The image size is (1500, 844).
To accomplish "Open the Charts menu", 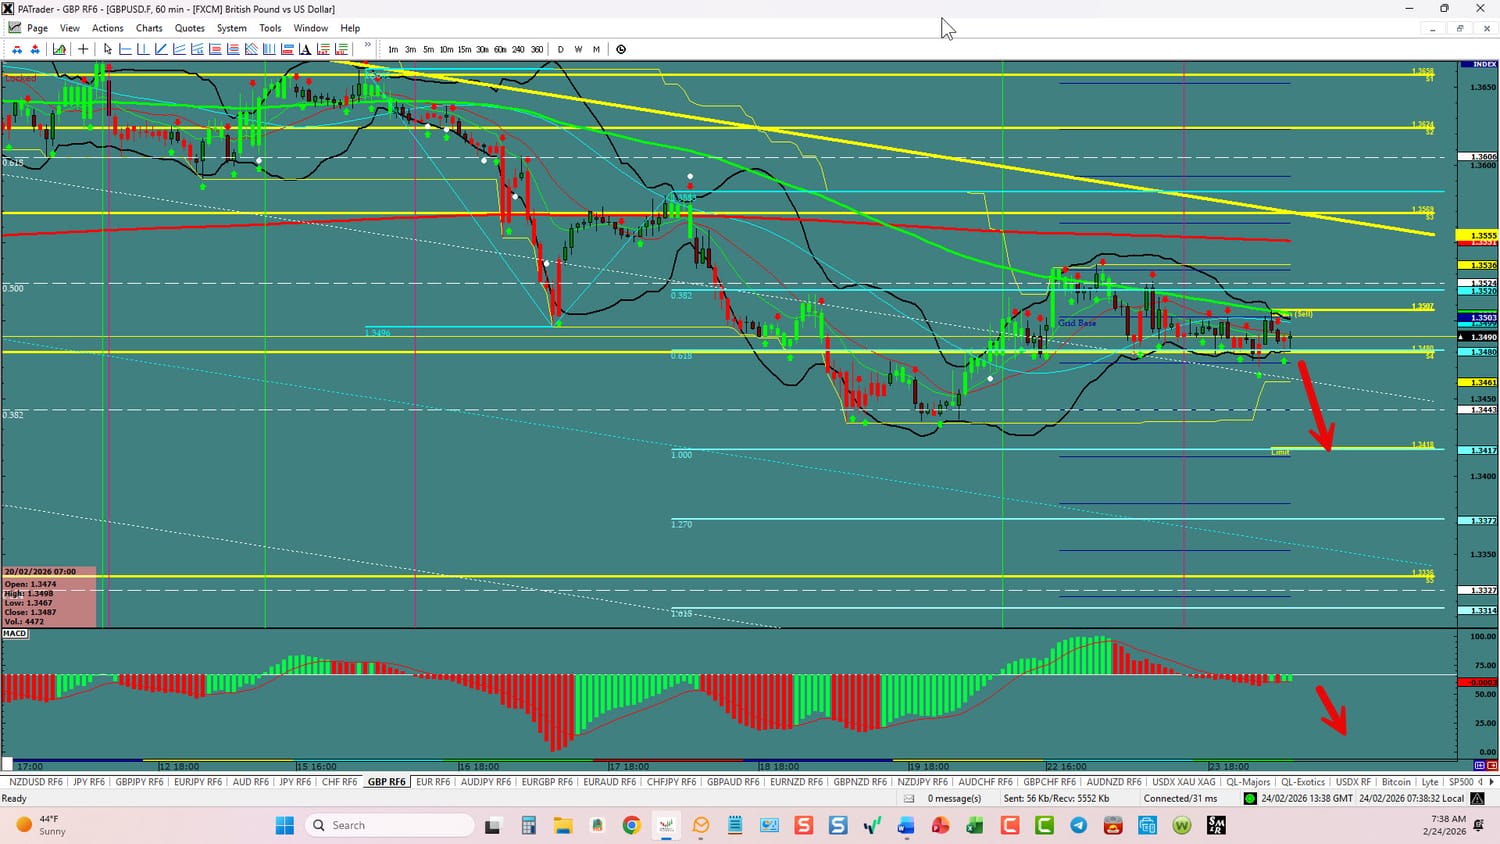I will (149, 28).
